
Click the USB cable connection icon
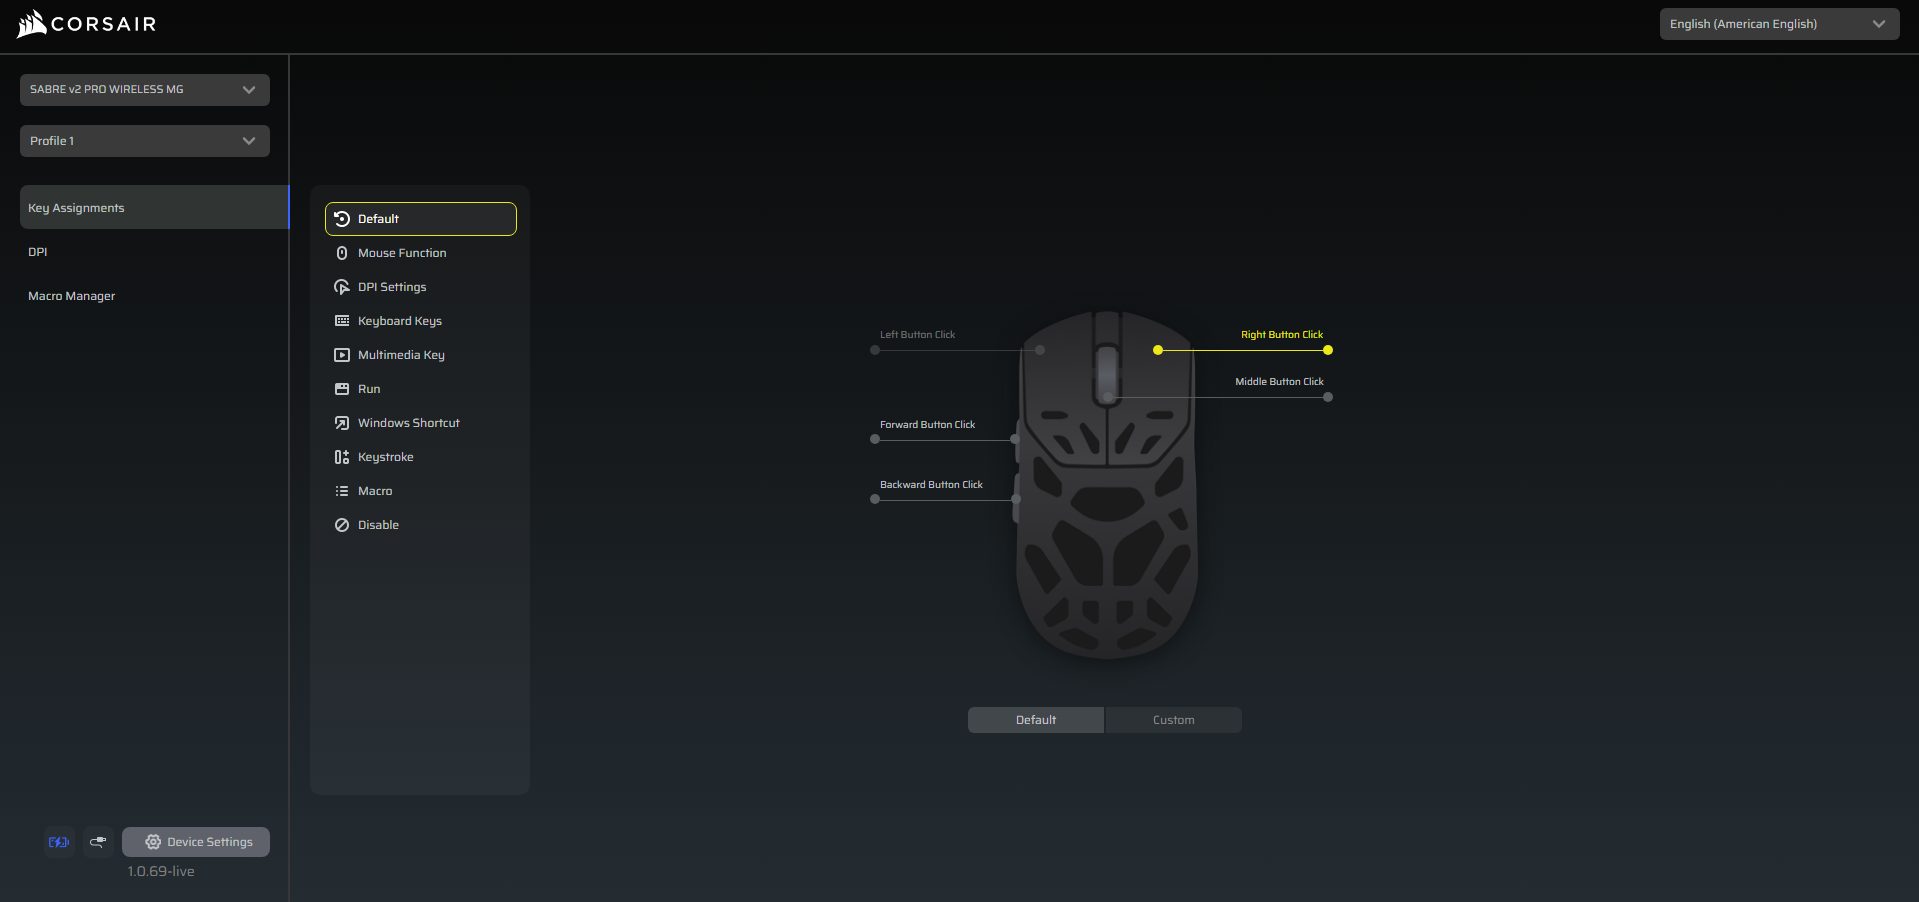[x=98, y=842]
